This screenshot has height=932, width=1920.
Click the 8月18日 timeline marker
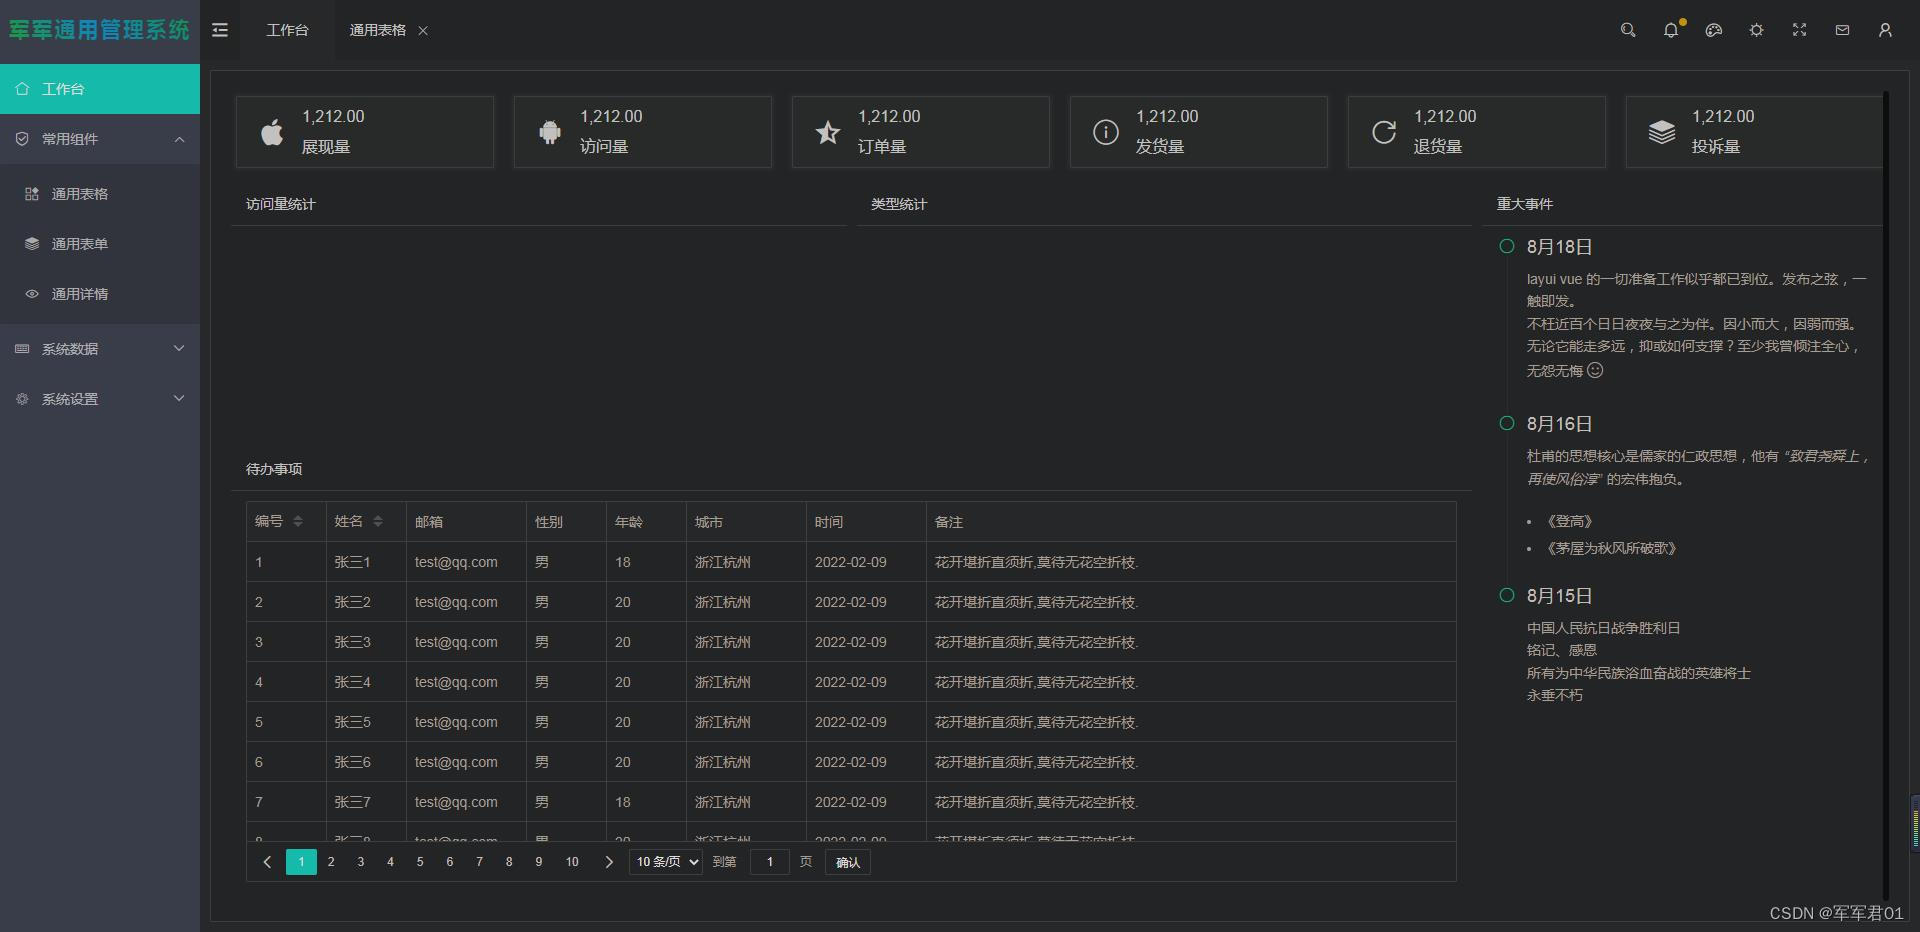pyautogui.click(x=1507, y=246)
